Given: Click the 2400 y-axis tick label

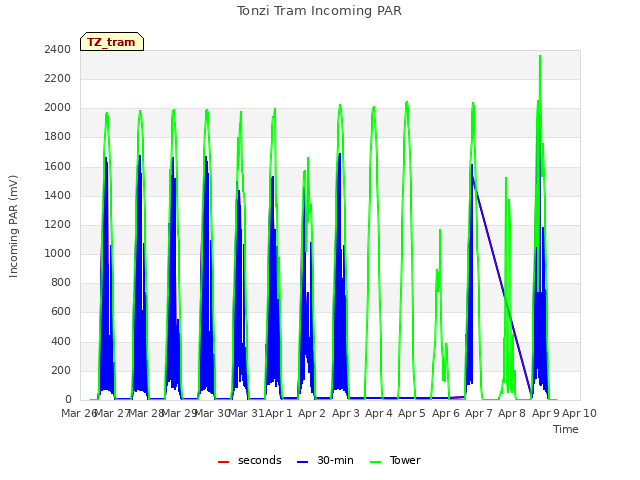Looking at the screenshot, I should tap(58, 49).
